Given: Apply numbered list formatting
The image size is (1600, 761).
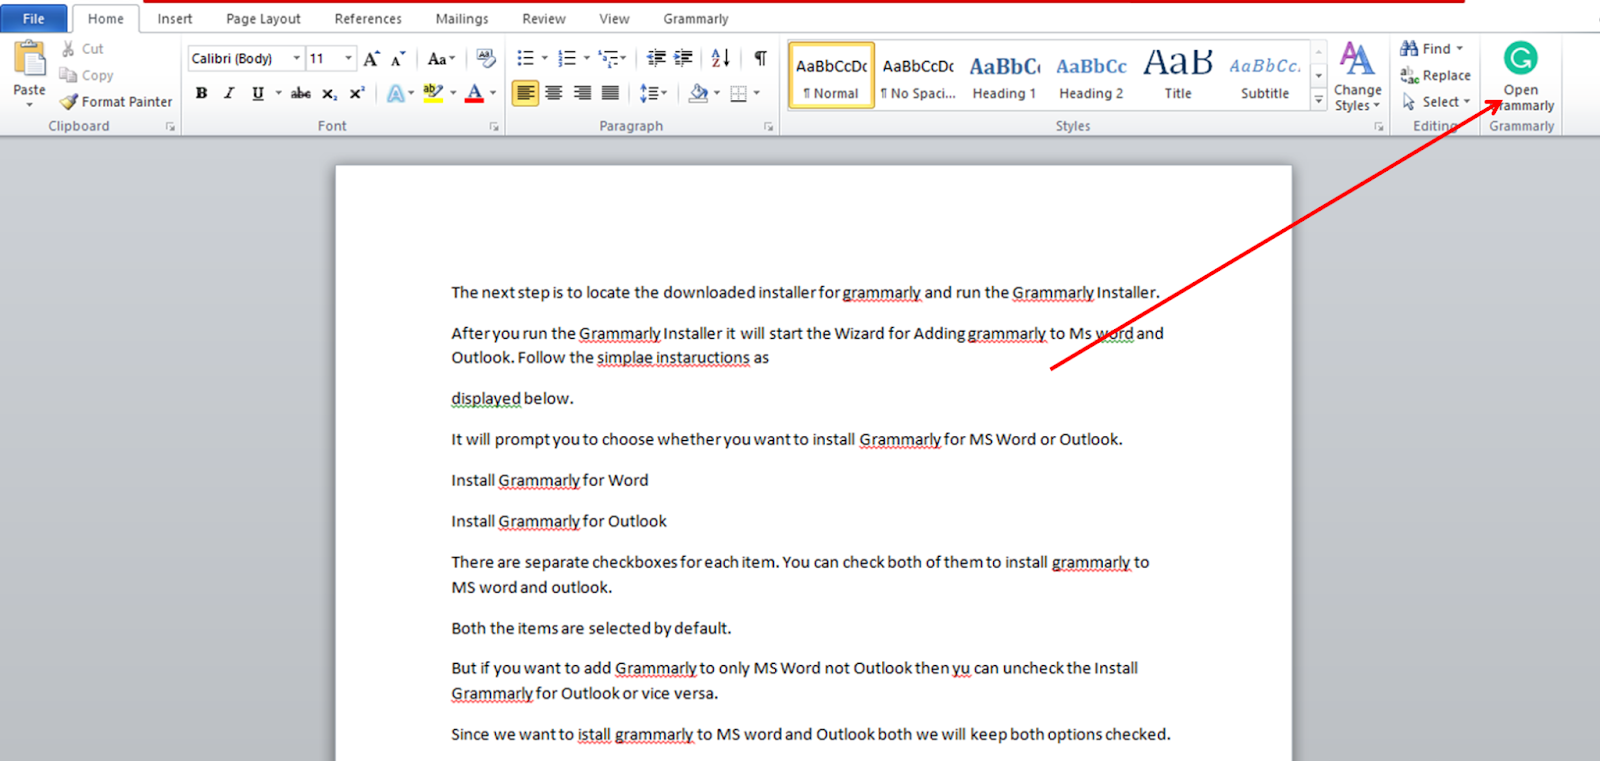Looking at the screenshot, I should click(567, 58).
